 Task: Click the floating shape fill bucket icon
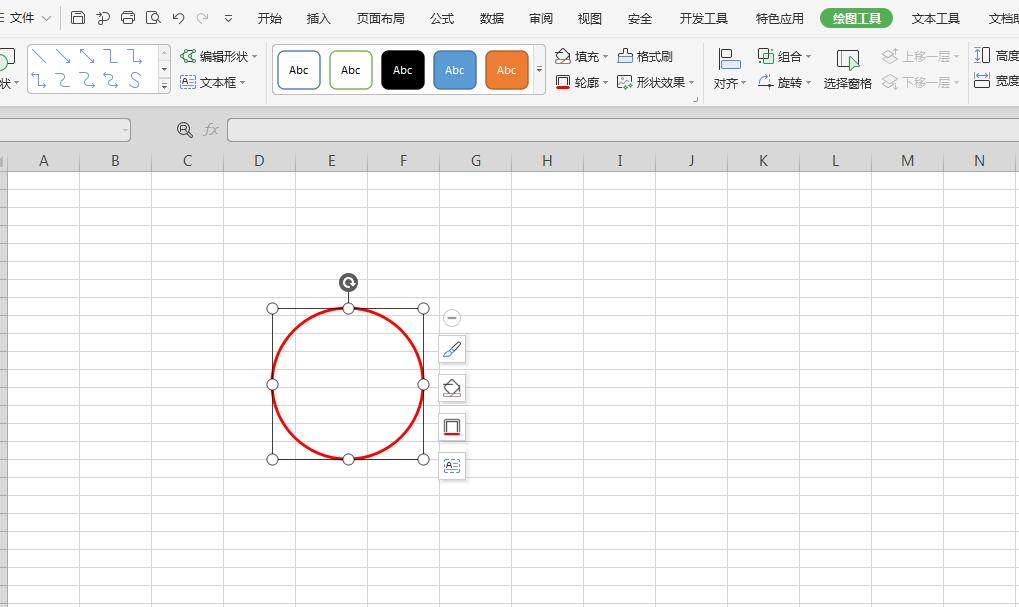click(x=452, y=388)
